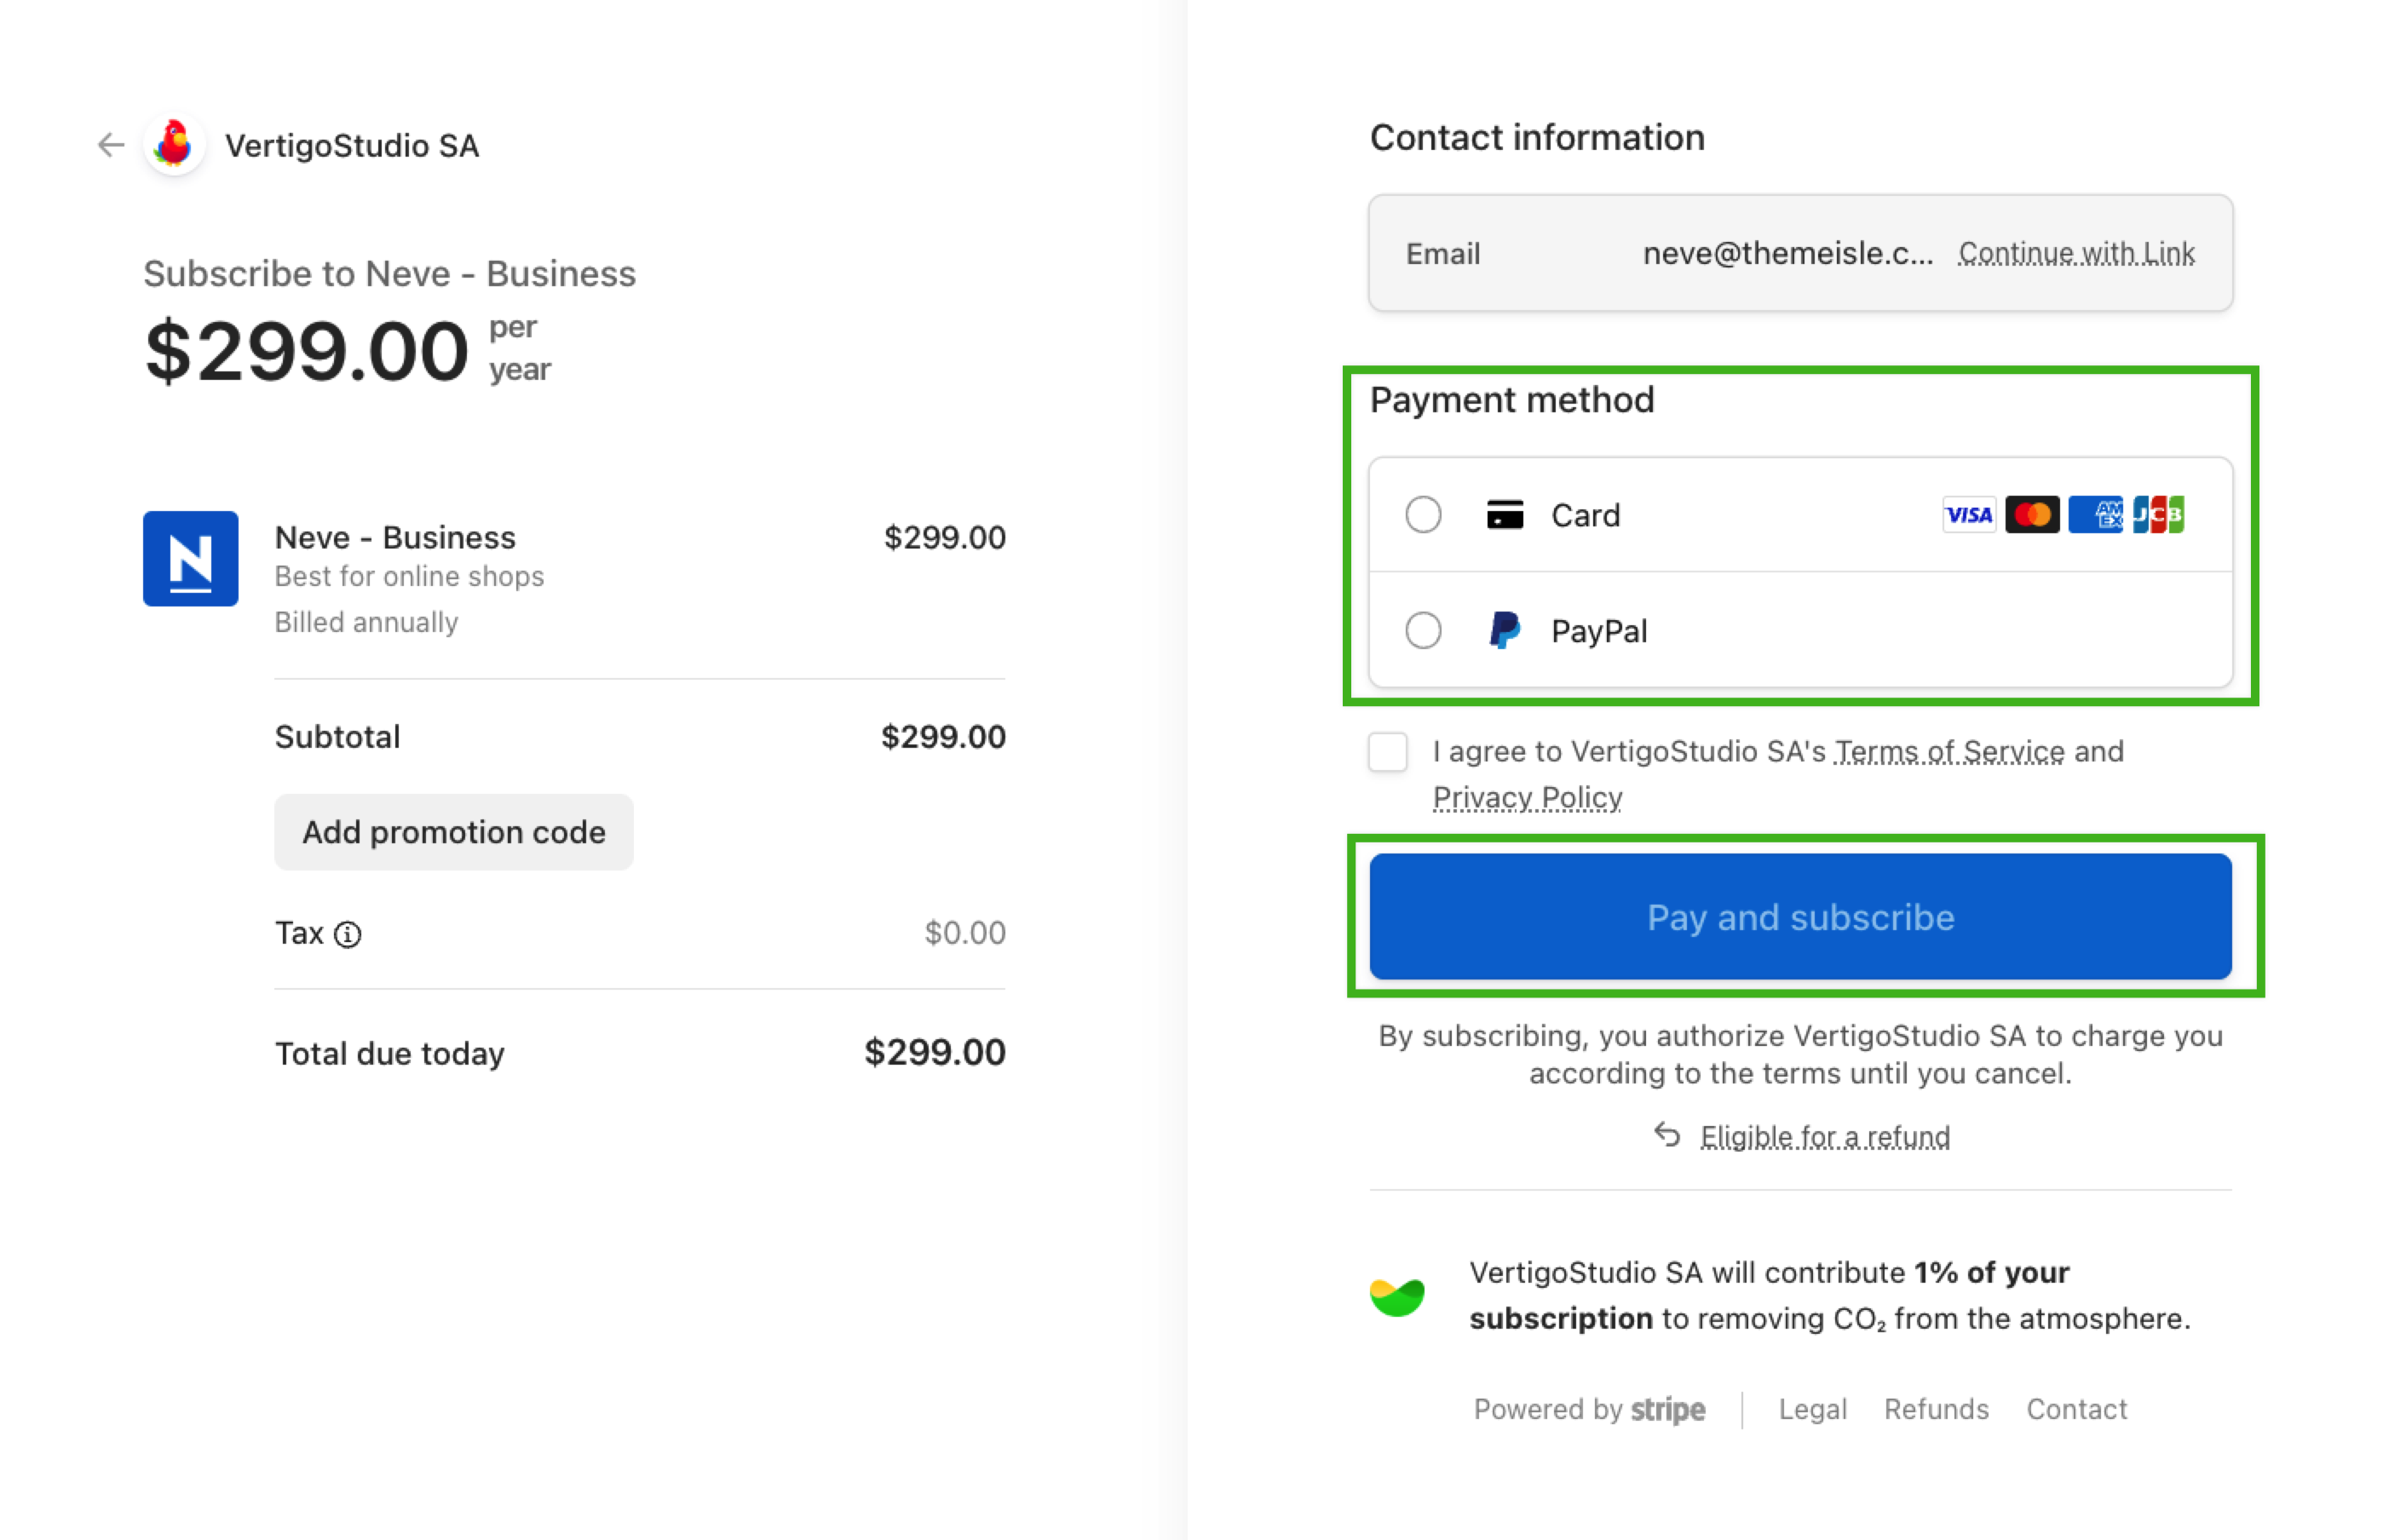Click Continue with Link
Screen dimensions: 2406x1540
[x=2076, y=254]
